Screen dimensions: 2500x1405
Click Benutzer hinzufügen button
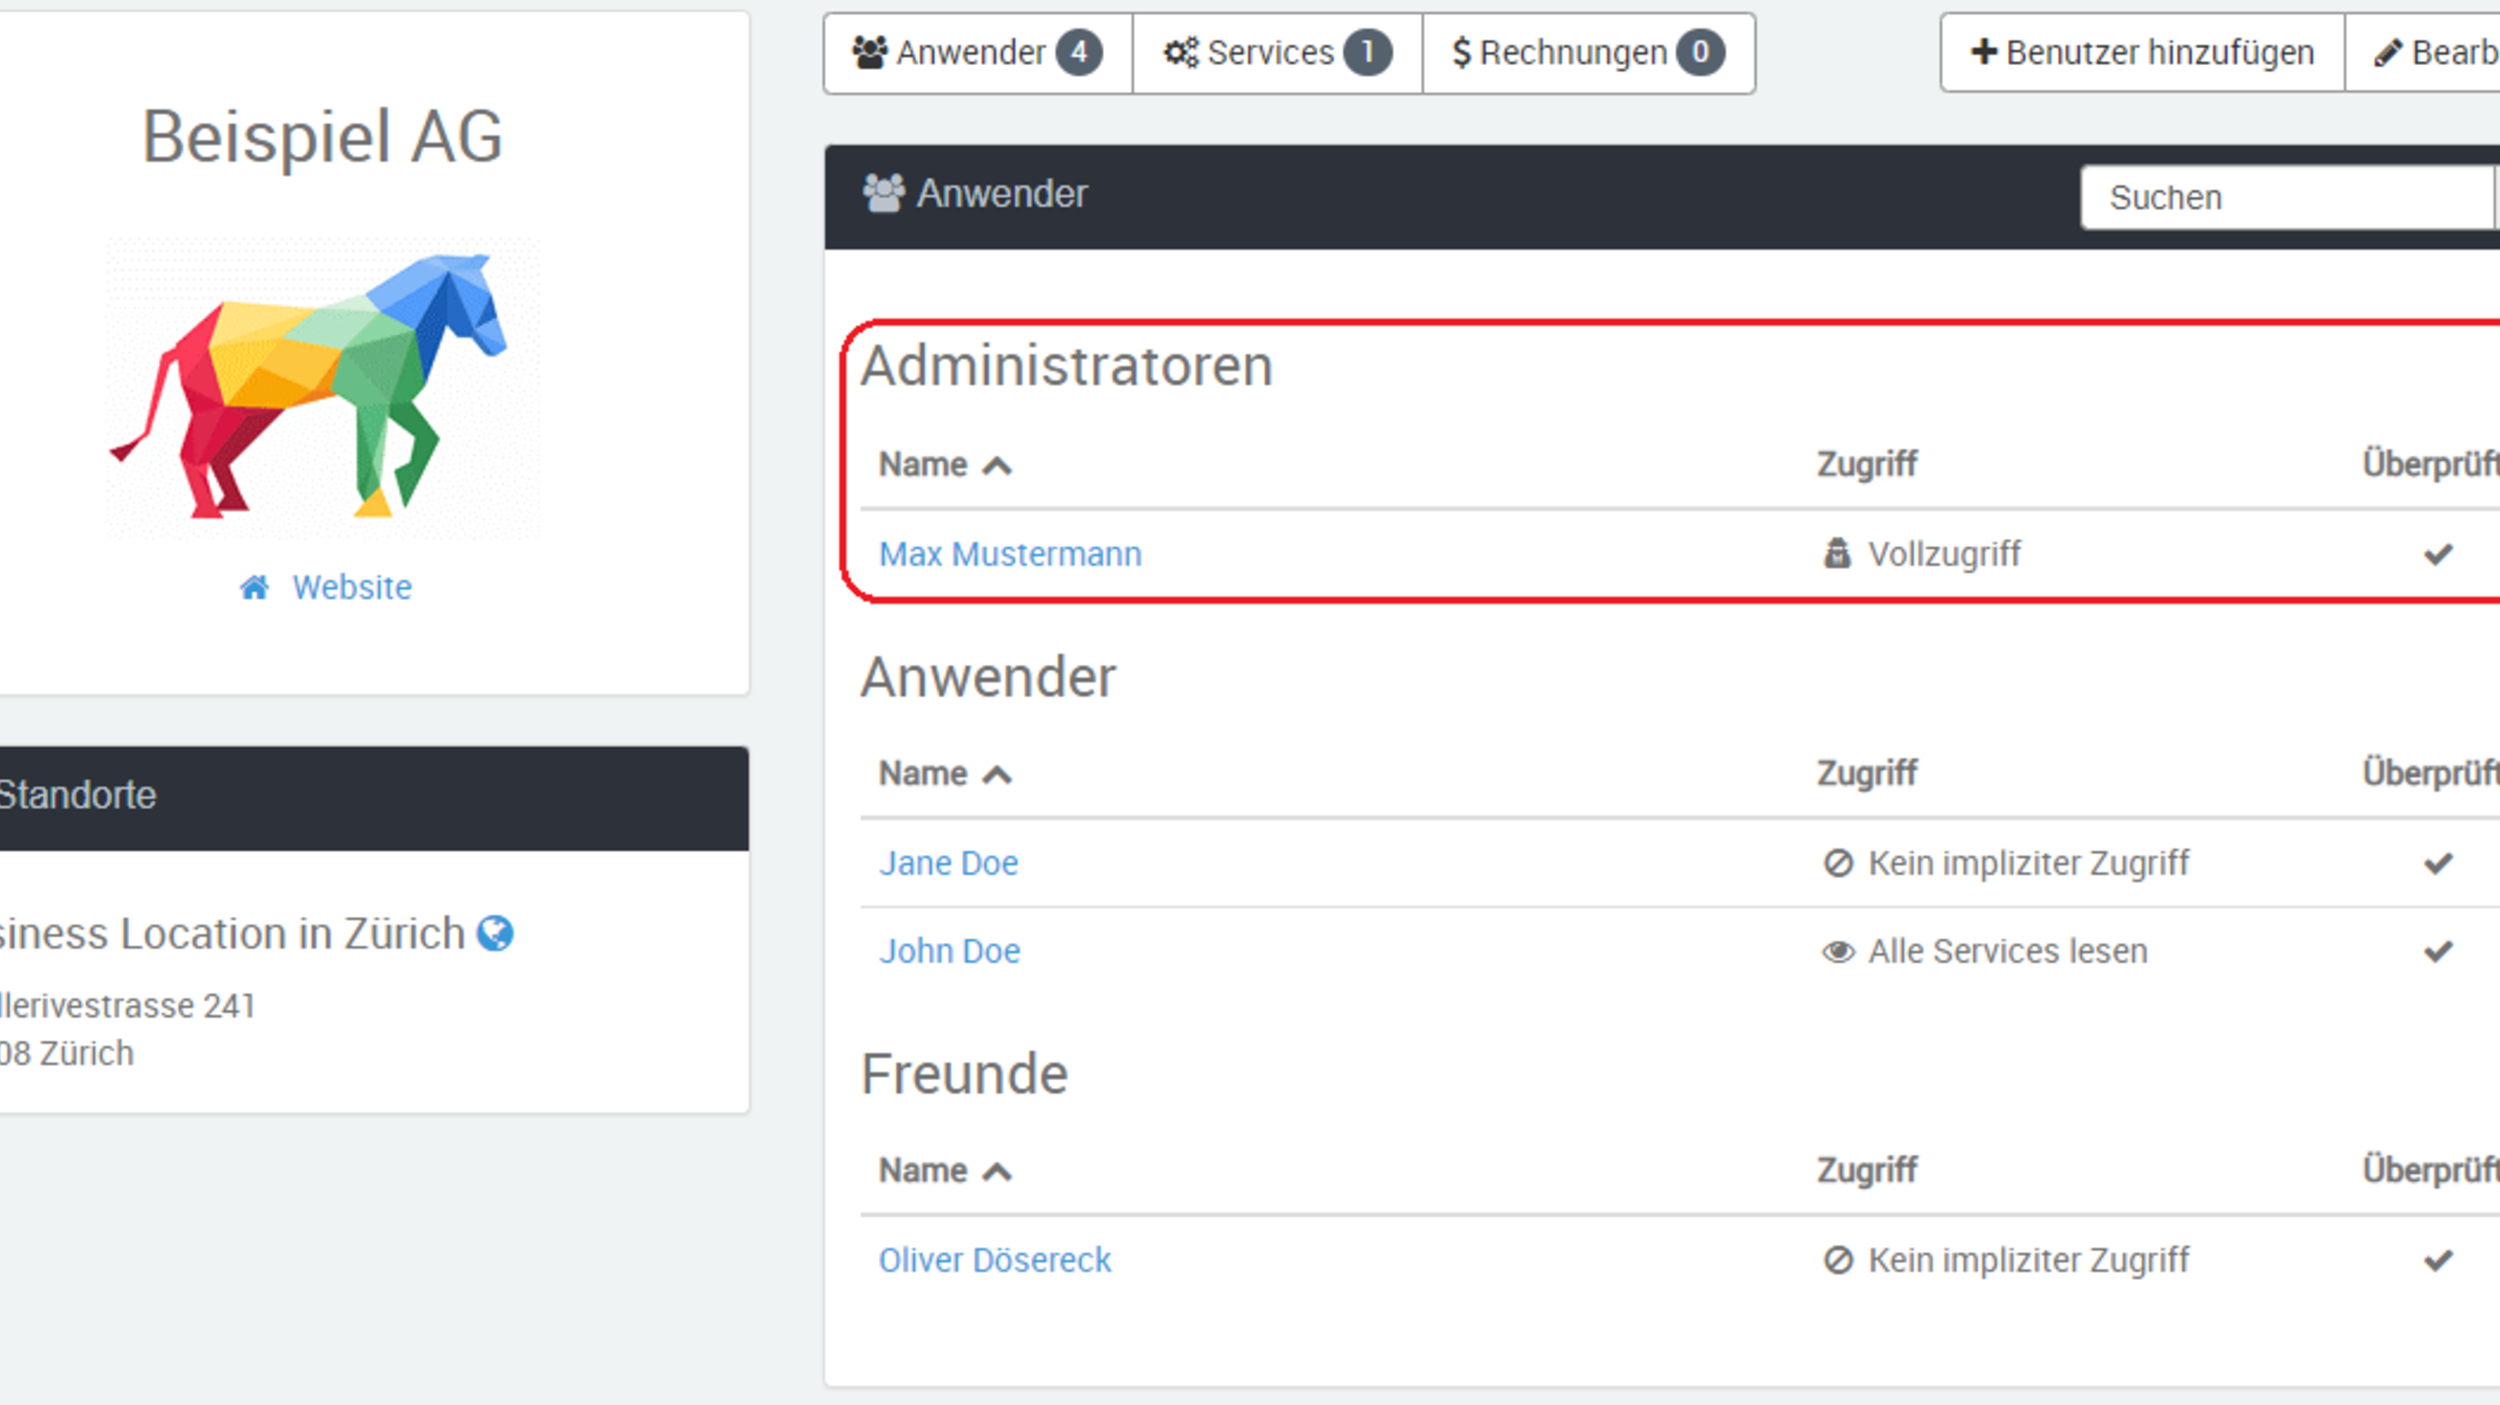pyautogui.click(x=2142, y=53)
